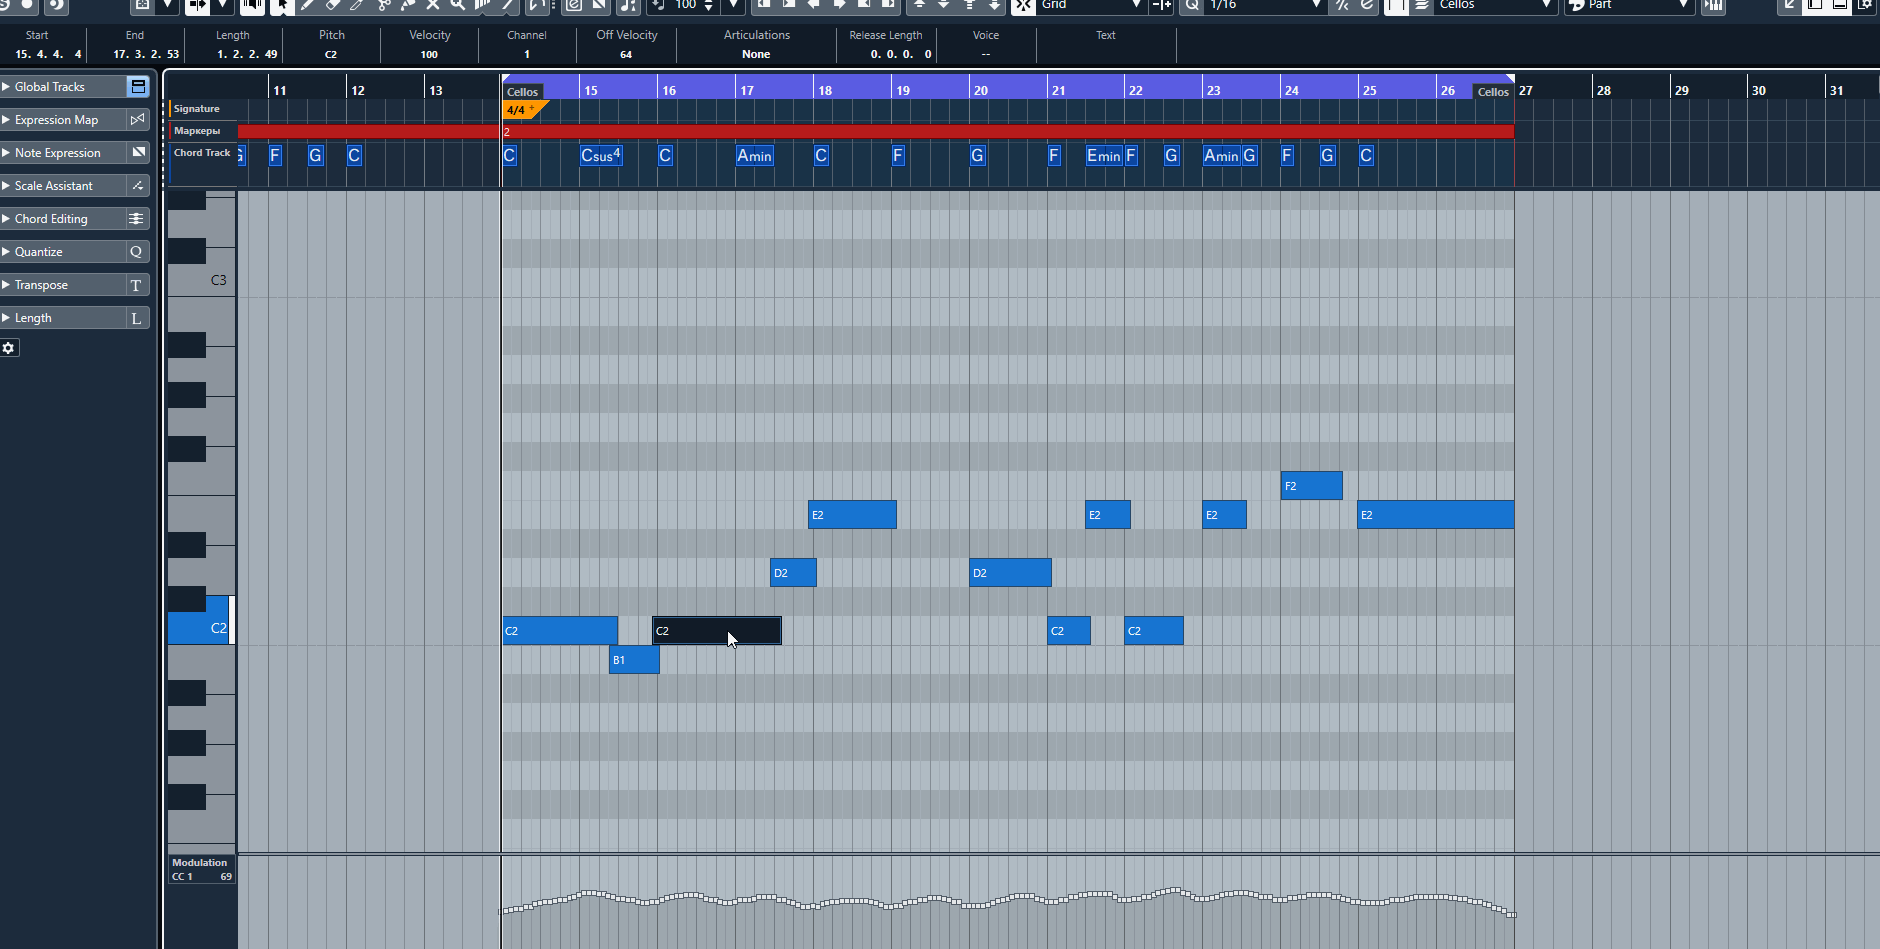Open Global Tracks settings icon
1880x949 pixels.
coord(138,87)
